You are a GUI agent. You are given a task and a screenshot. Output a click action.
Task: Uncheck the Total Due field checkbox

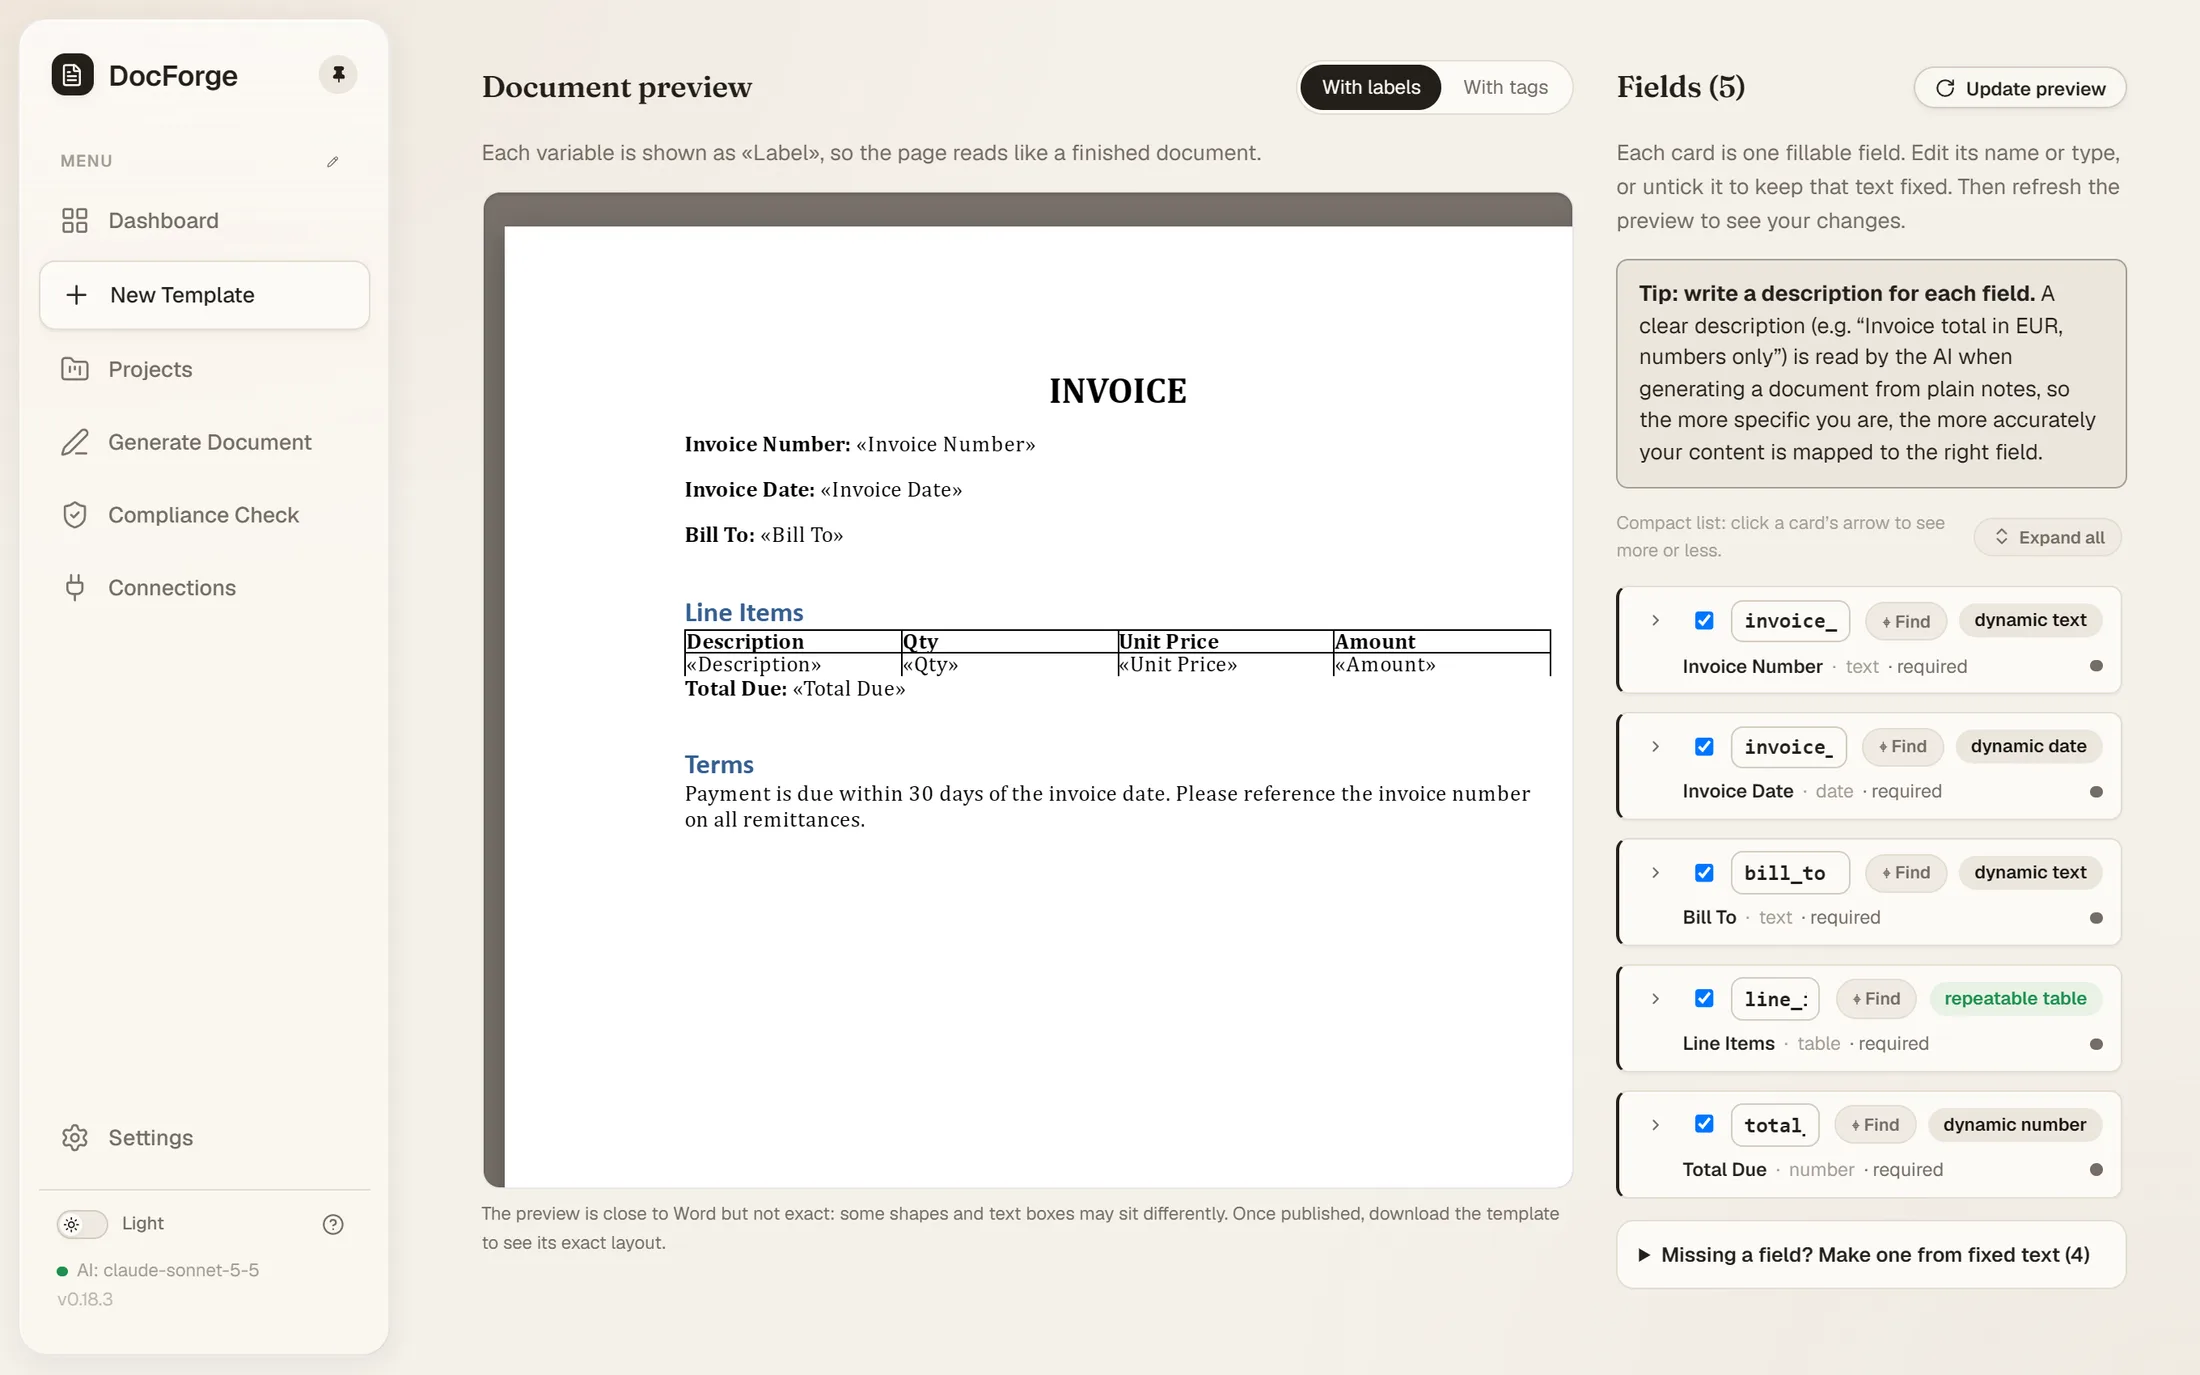(x=1704, y=1124)
